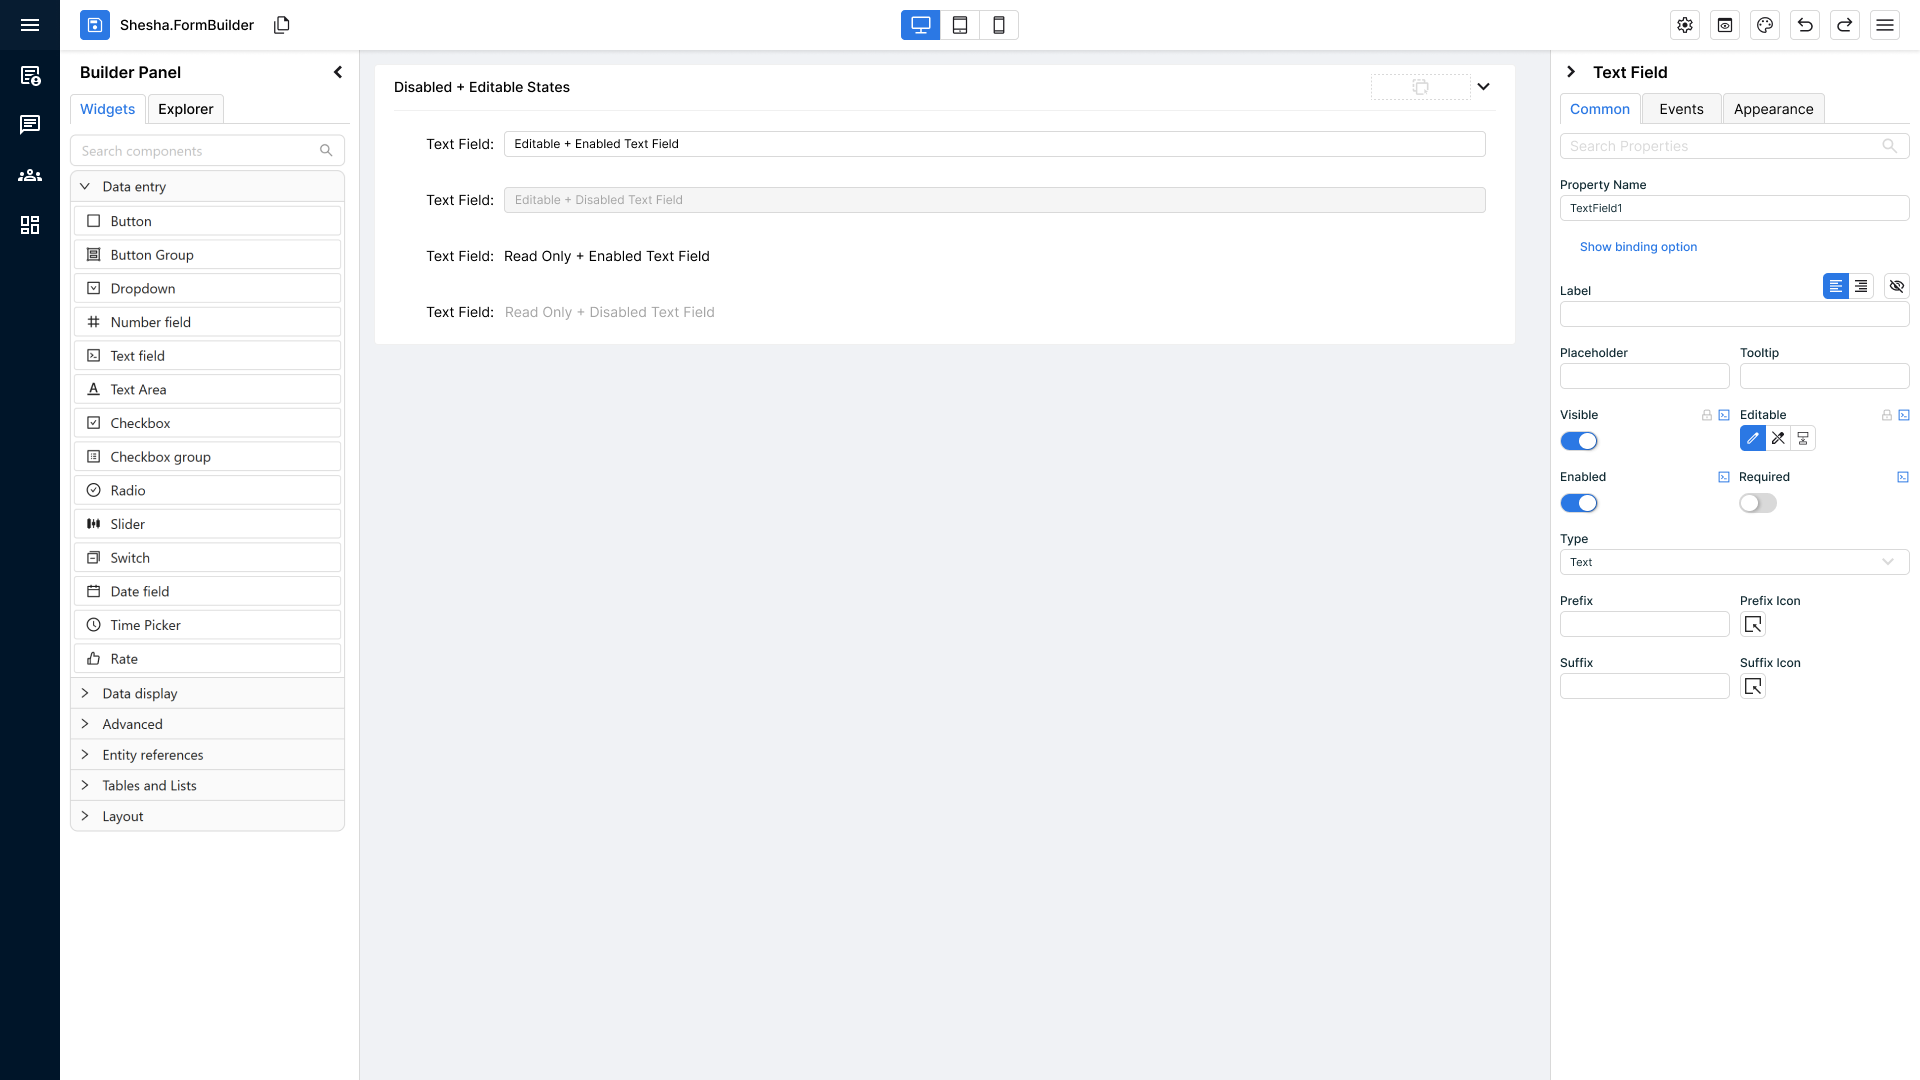Click the copy icon beside Shesha.FormBuilder

click(x=281, y=25)
